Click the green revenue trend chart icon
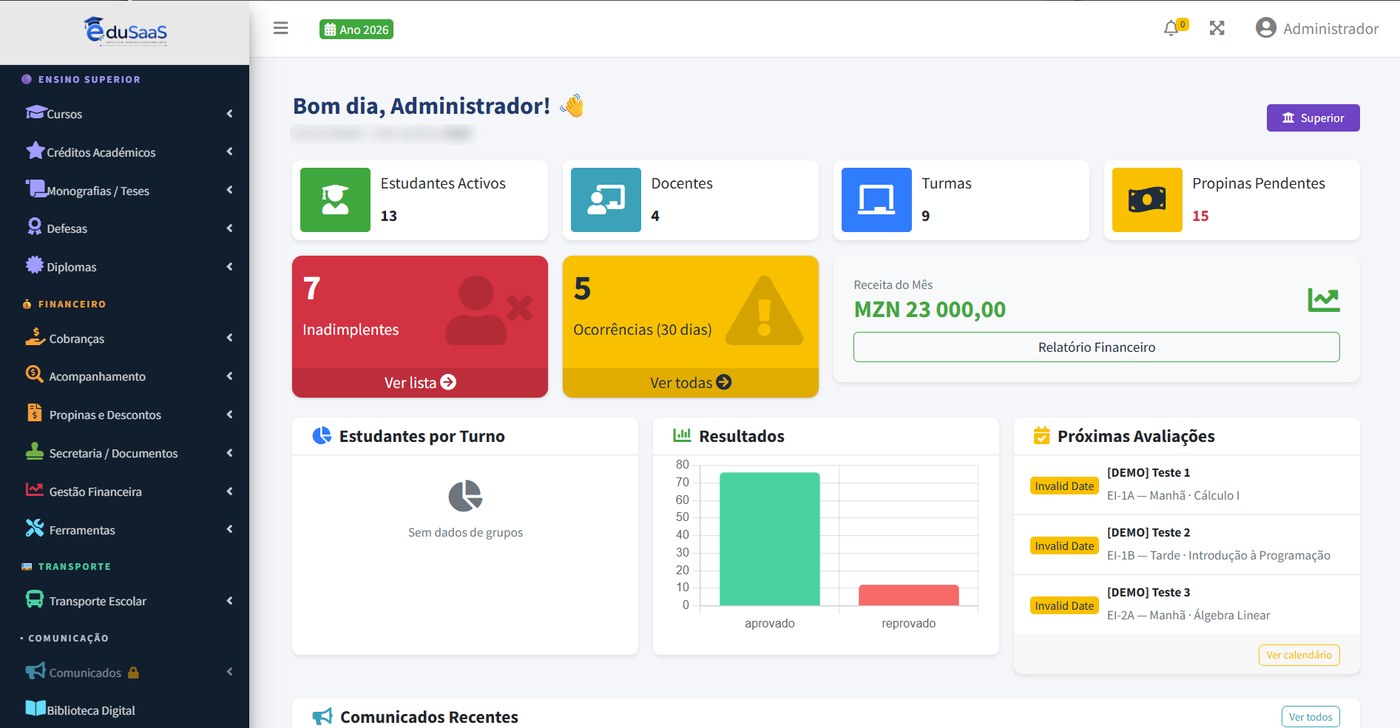The height and width of the screenshot is (728, 1400). [x=1323, y=299]
